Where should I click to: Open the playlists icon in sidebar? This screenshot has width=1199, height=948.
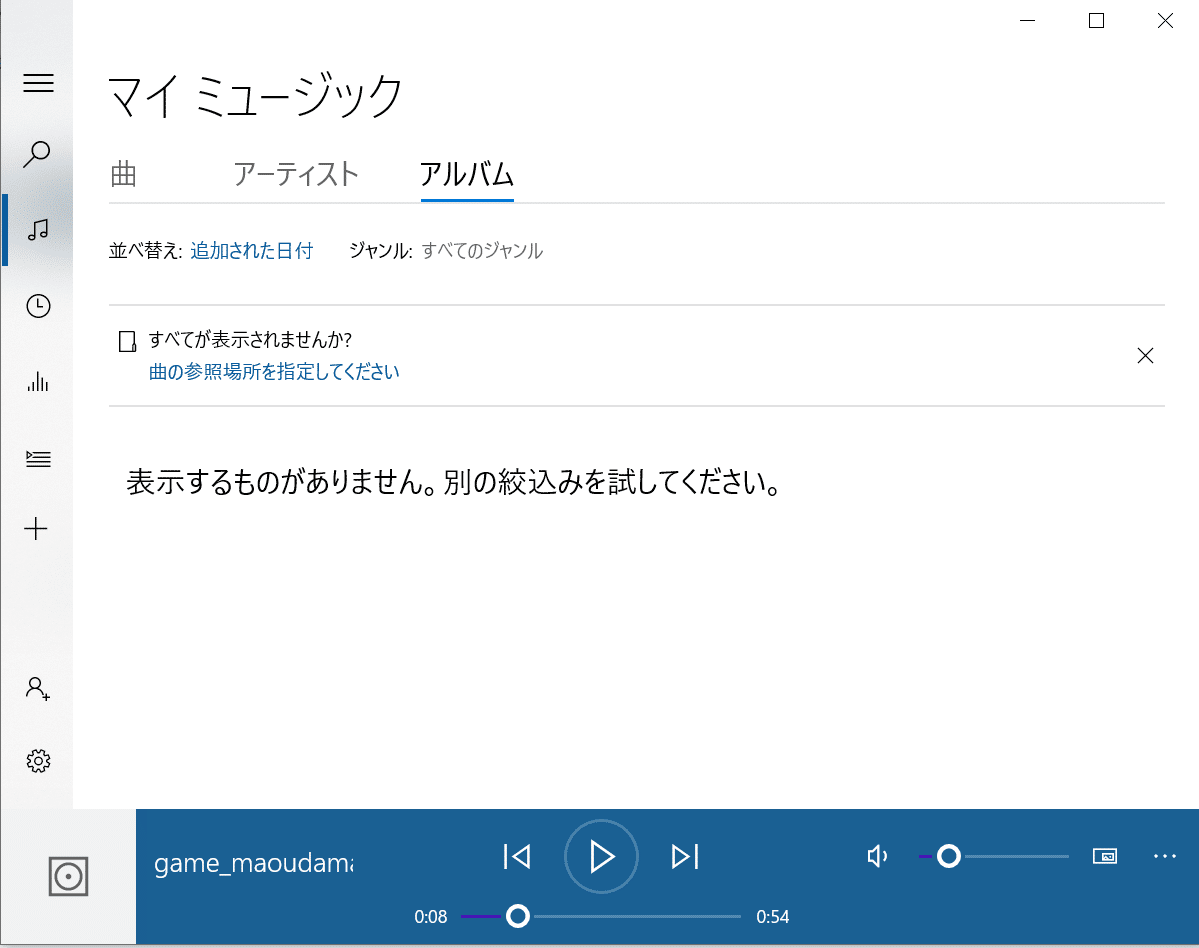(x=38, y=459)
